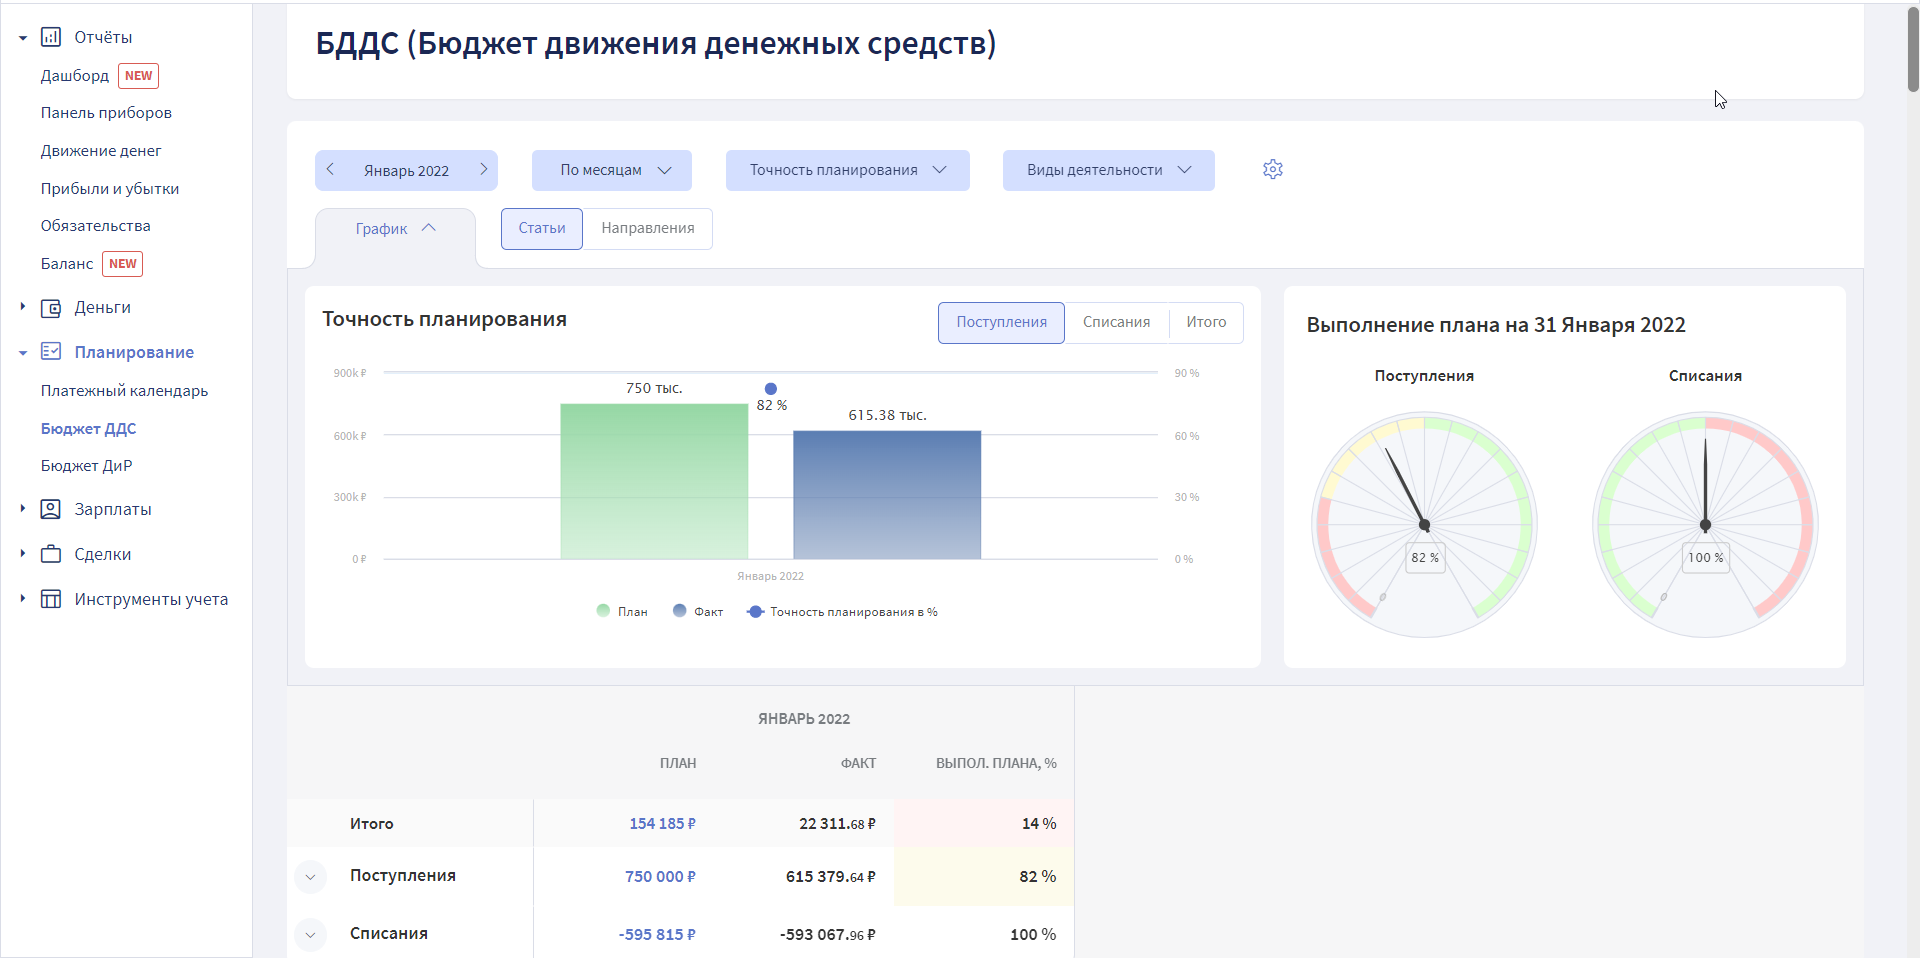Expand the Деньги tree arrow

[23, 307]
